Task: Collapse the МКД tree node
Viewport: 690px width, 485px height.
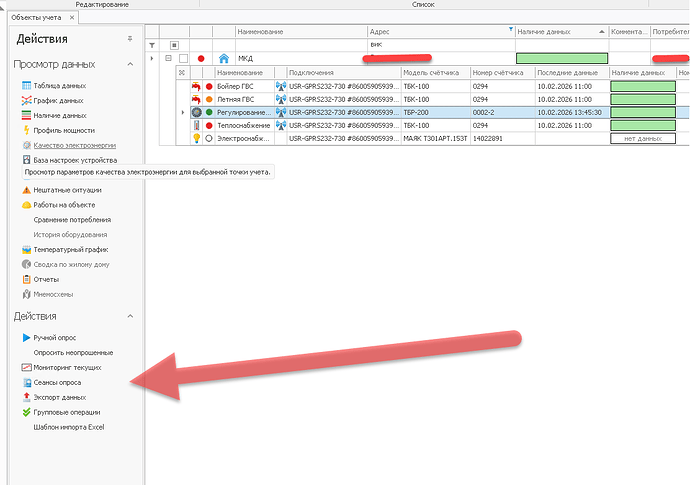Action: (x=167, y=58)
